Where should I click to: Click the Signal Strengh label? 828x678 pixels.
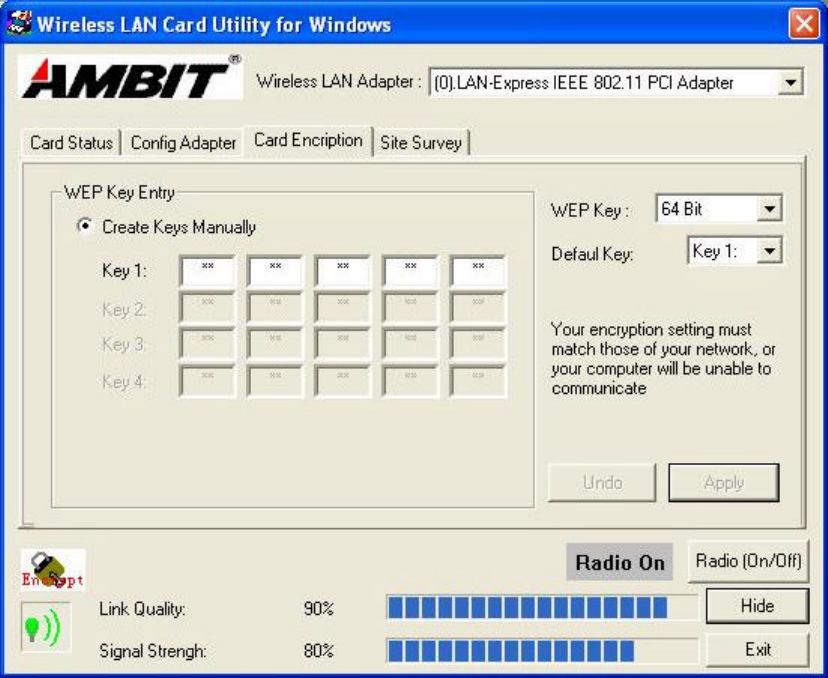153,651
